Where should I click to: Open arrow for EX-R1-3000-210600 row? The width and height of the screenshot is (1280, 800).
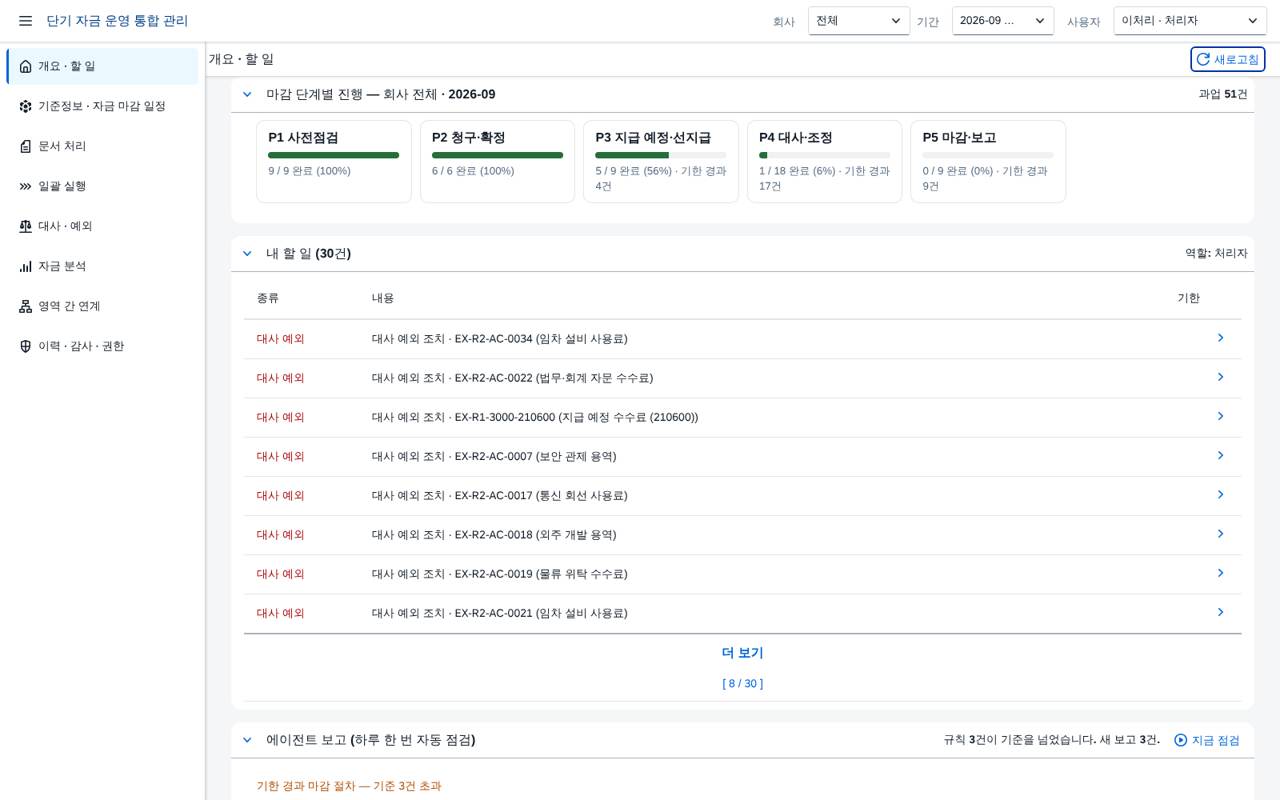[1220, 416]
